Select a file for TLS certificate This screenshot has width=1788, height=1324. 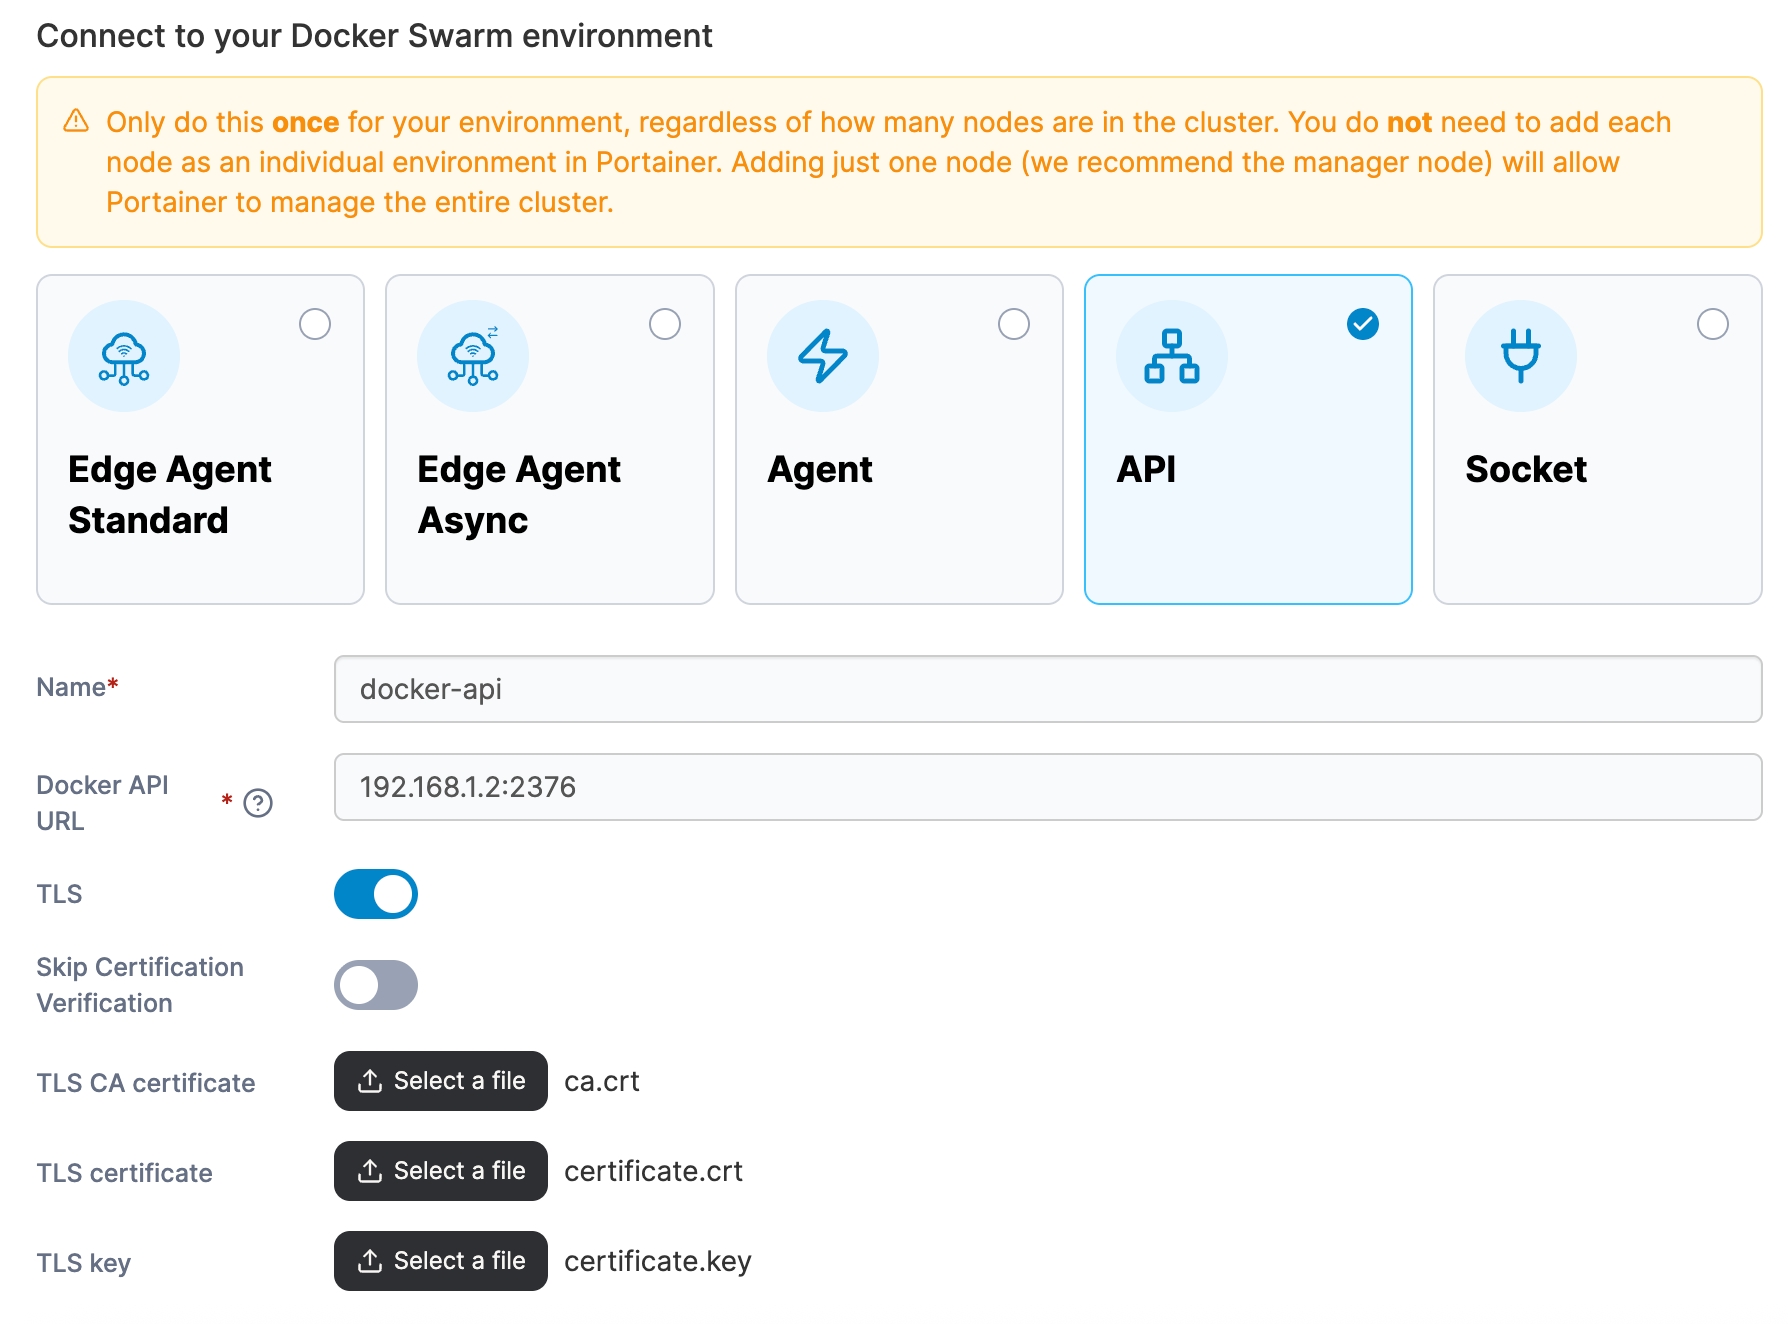click(441, 1171)
